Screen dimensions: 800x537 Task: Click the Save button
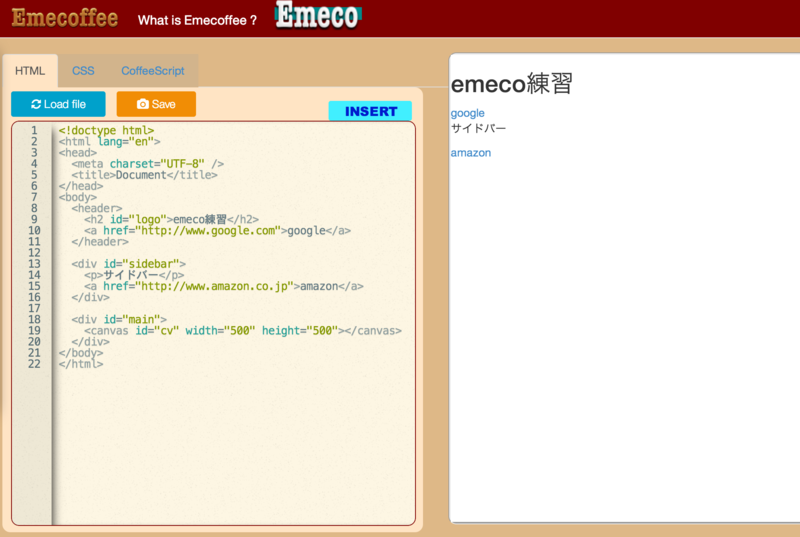tap(156, 104)
